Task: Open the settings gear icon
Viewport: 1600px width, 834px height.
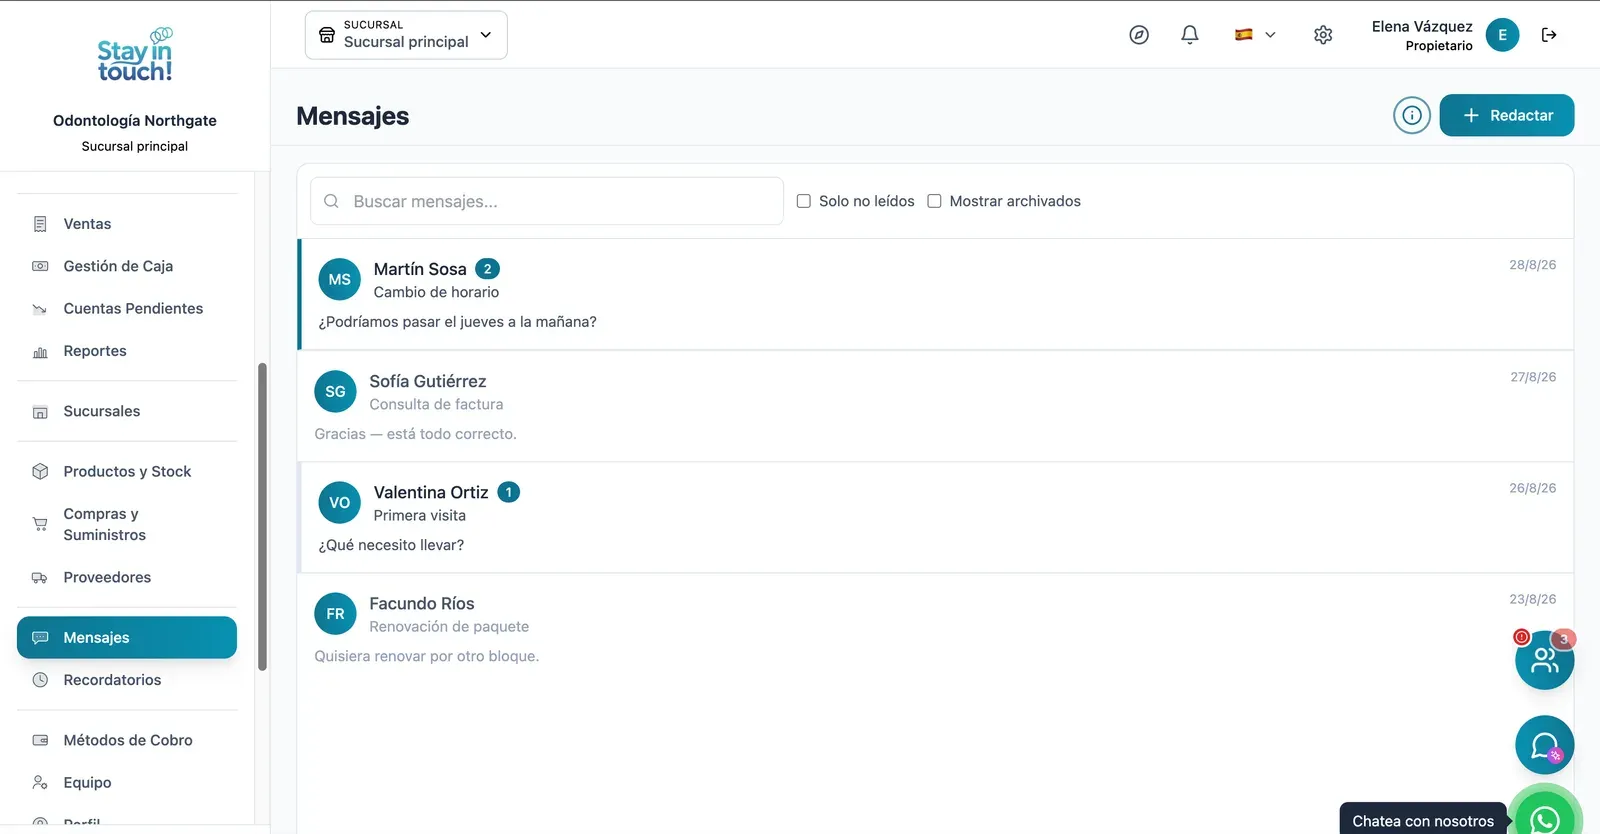Action: point(1323,35)
